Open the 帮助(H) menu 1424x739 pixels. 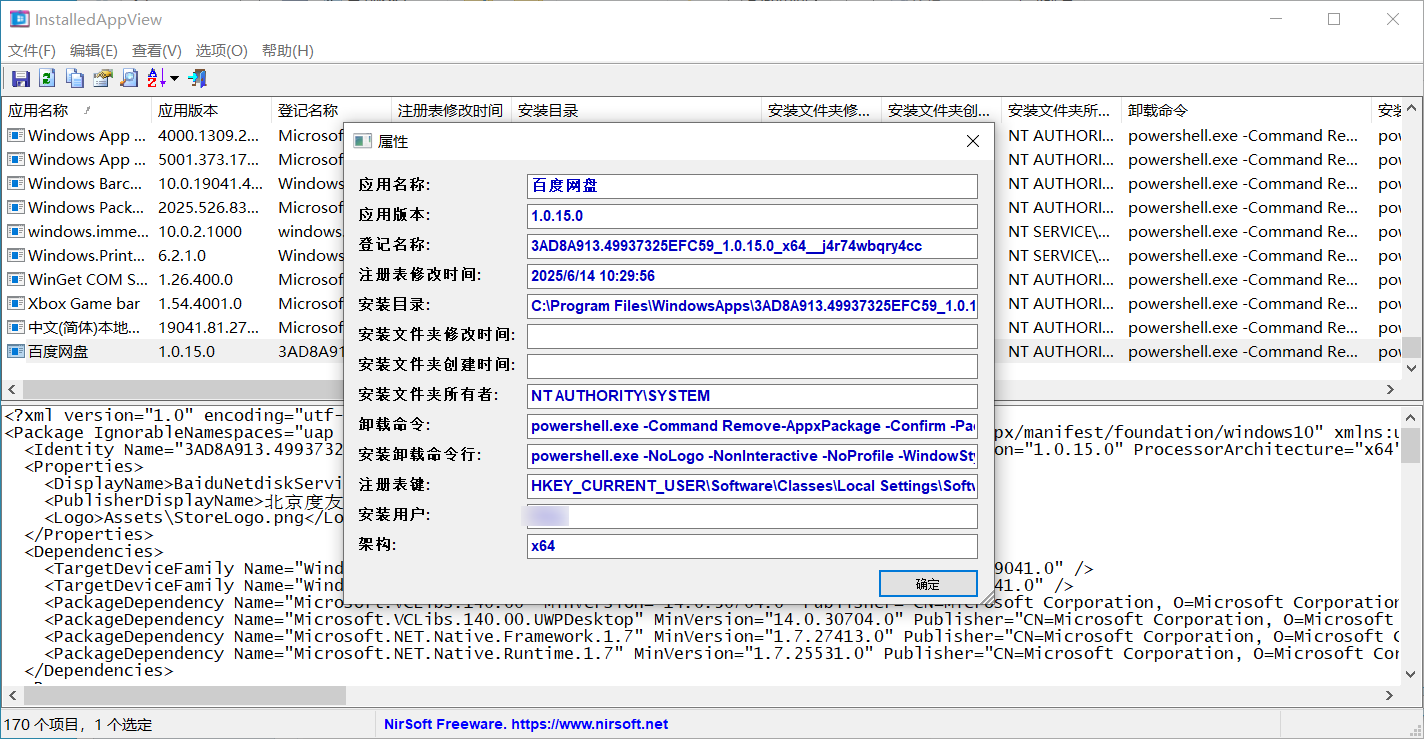coord(288,50)
